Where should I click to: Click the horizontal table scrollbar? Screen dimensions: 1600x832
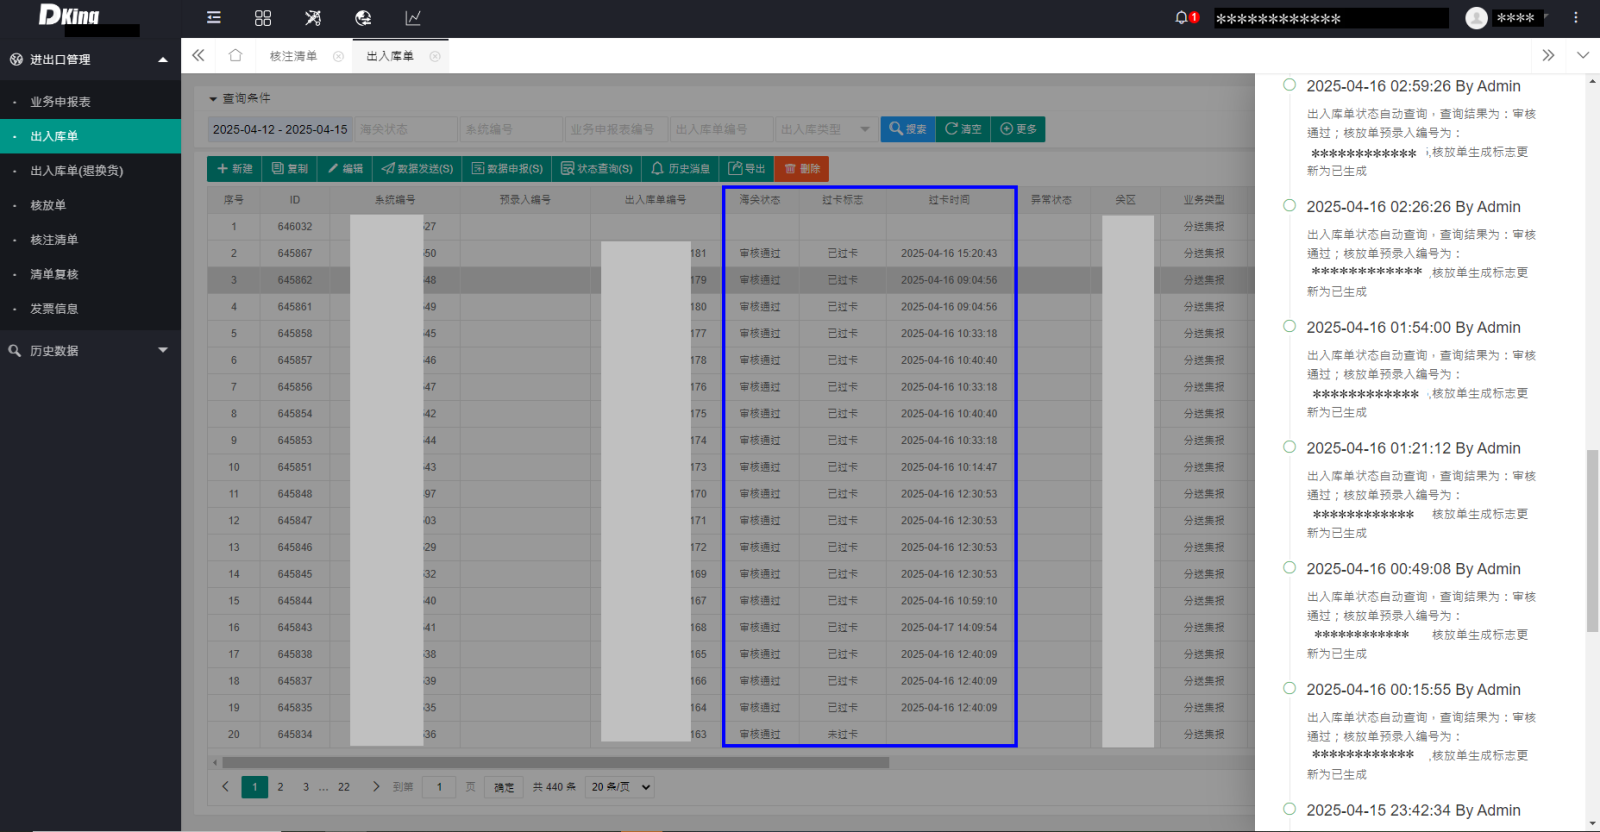(x=550, y=762)
